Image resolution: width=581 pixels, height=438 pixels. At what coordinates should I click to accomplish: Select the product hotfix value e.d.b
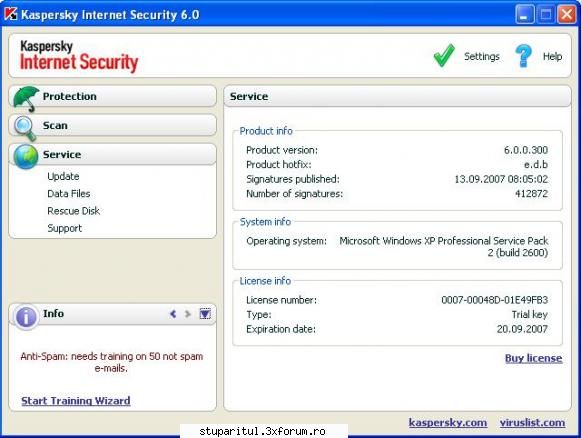pyautogui.click(x=536, y=165)
